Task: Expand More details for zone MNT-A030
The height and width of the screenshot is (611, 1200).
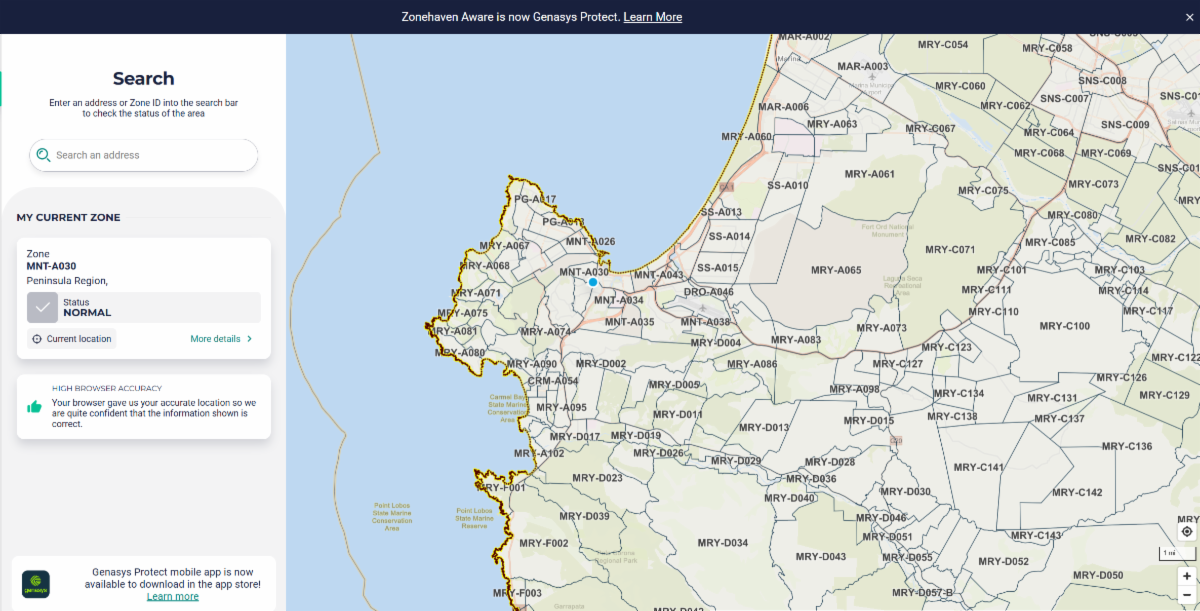Action: pos(221,339)
